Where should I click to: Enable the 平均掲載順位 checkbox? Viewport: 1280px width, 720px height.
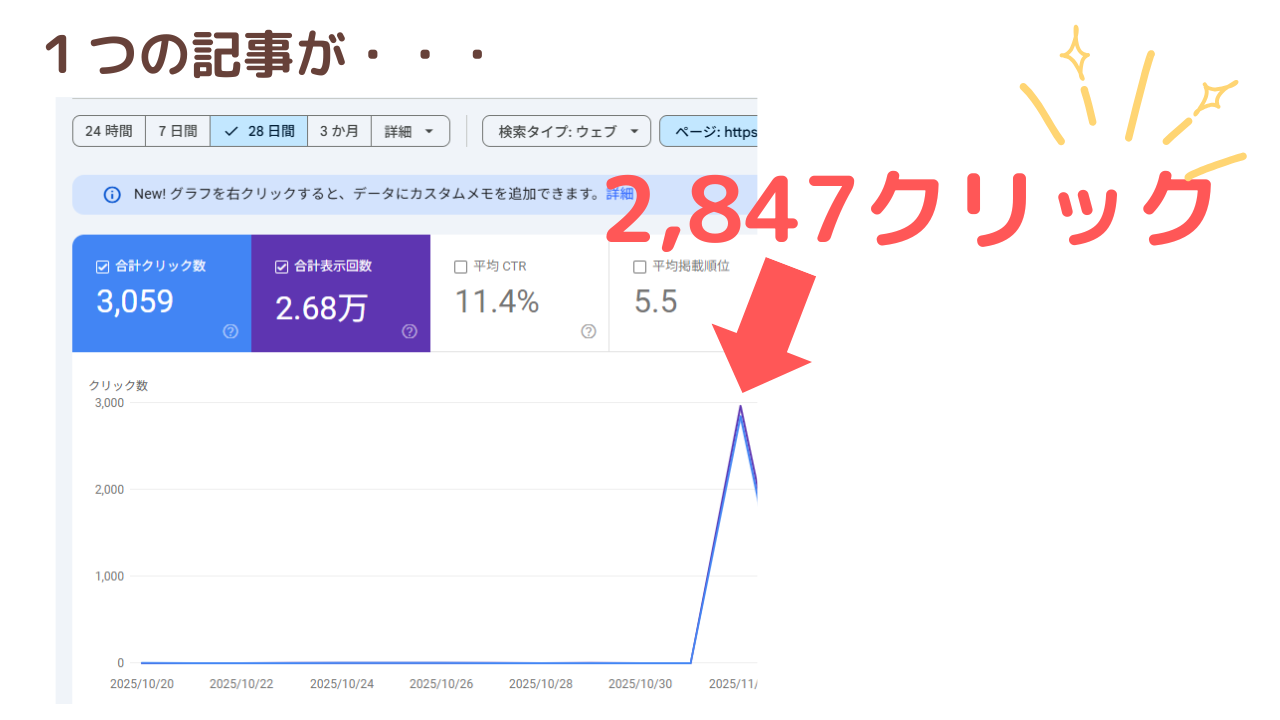[x=640, y=267]
